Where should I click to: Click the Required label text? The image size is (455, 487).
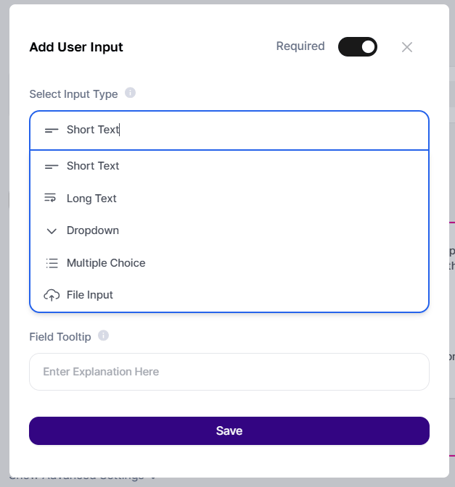click(x=300, y=46)
